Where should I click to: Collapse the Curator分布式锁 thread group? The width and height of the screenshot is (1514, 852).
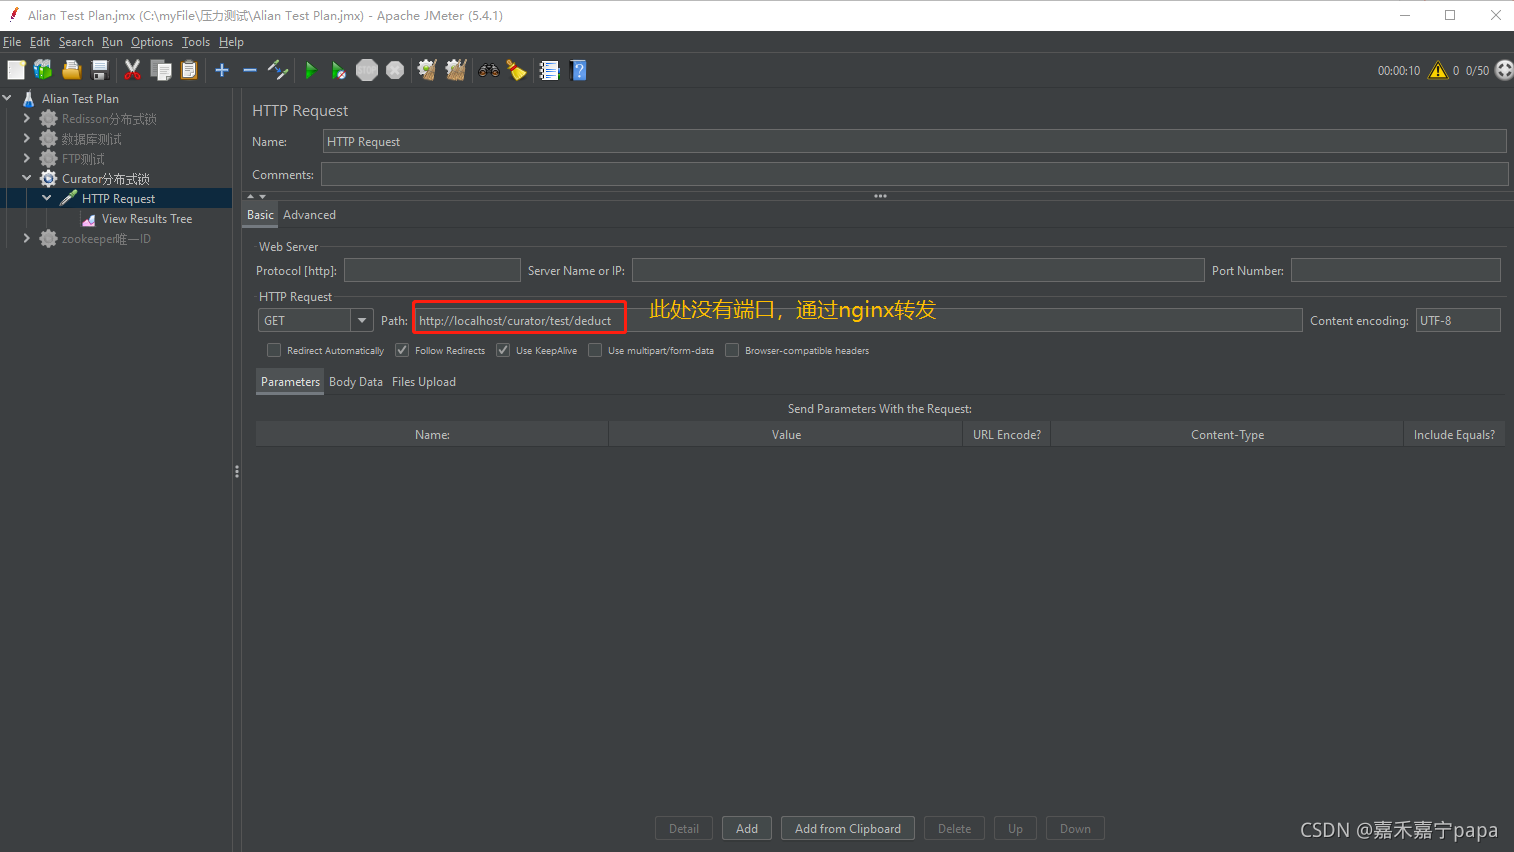click(27, 178)
